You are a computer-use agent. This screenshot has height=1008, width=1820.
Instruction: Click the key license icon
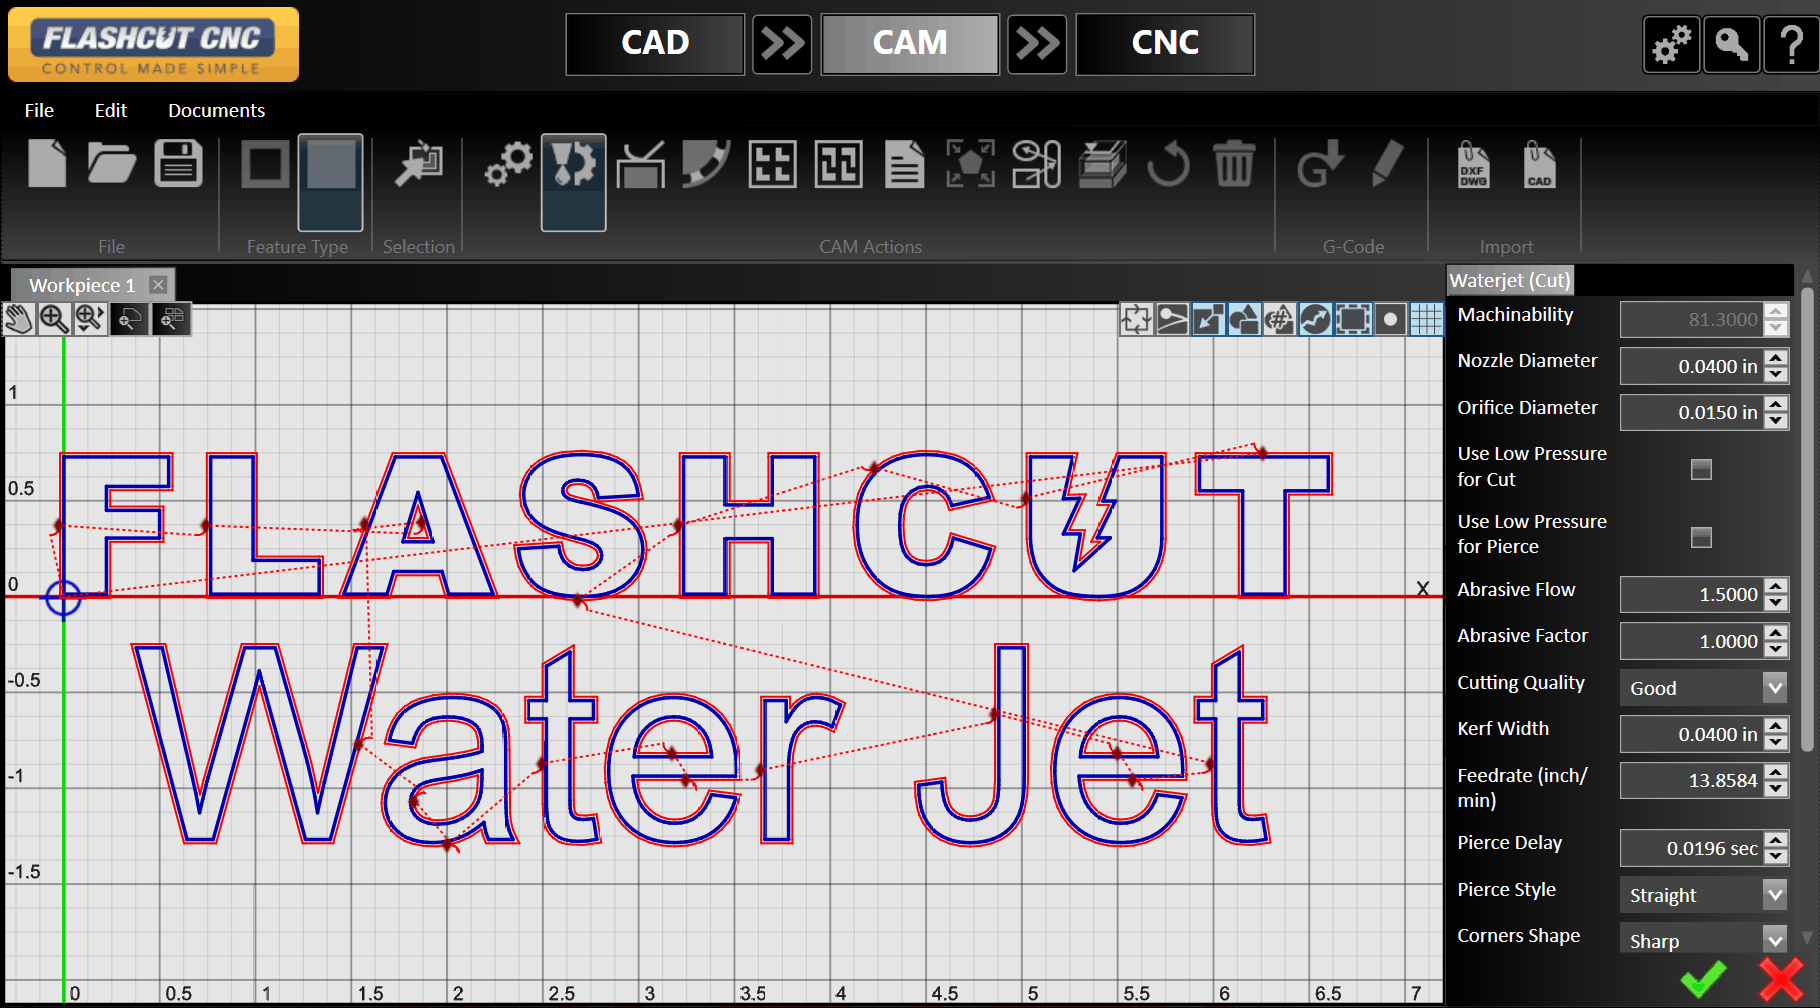click(1732, 45)
